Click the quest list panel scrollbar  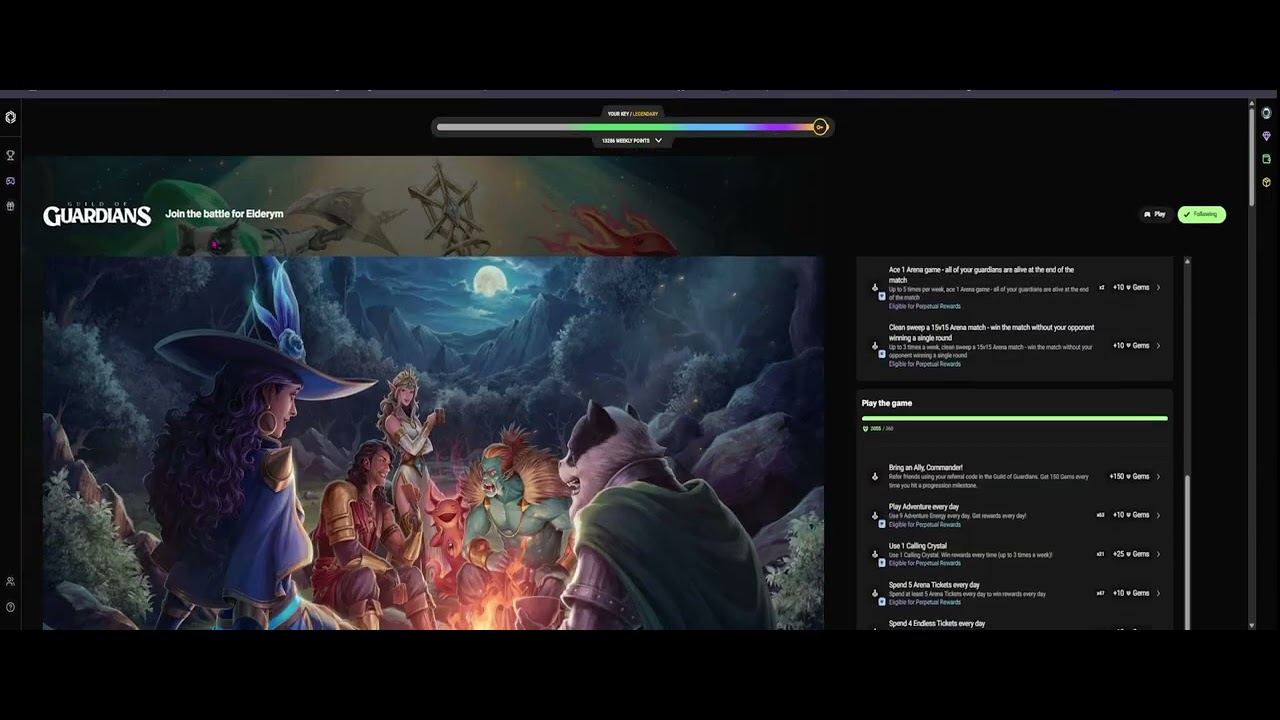tap(1187, 552)
